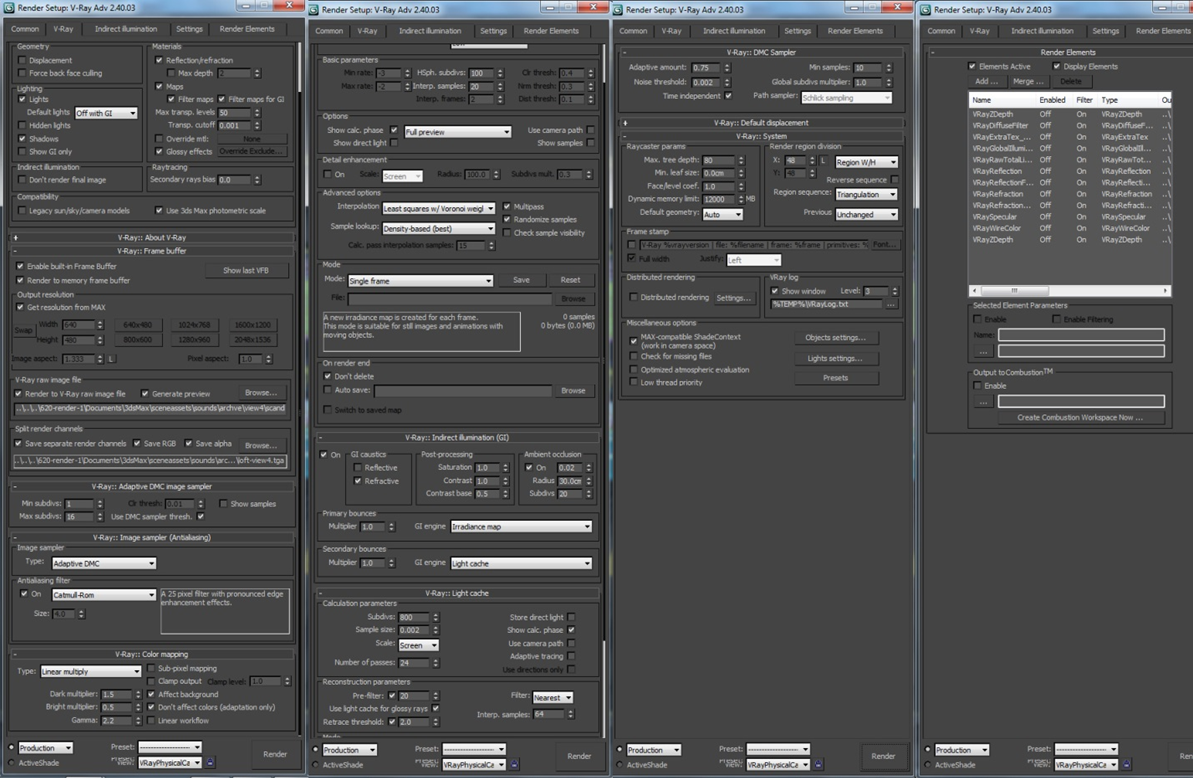Open the Color mapping Type Linear multiply dropdown
The width and height of the screenshot is (1193, 778).
90,672
